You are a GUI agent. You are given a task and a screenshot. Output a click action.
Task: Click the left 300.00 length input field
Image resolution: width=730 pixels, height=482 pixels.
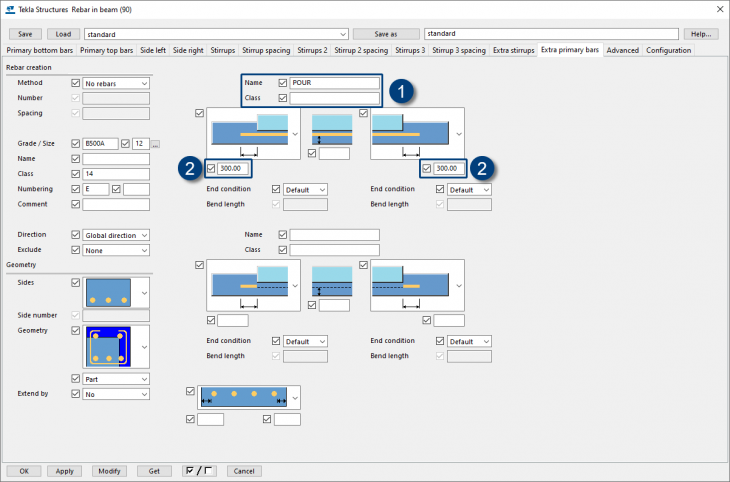pos(233,168)
